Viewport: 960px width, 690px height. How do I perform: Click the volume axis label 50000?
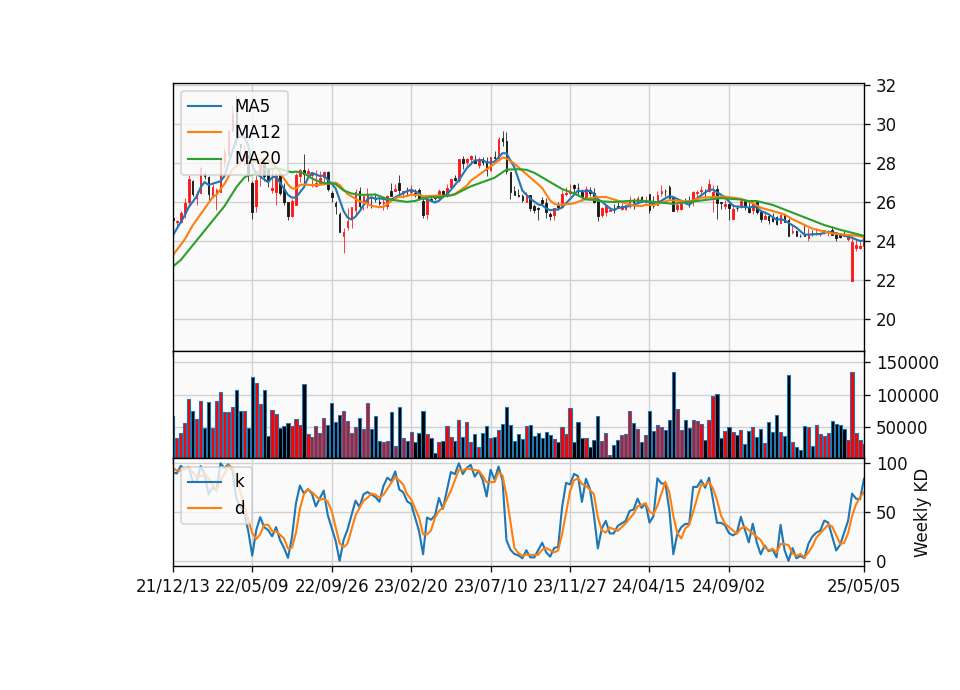(903, 428)
